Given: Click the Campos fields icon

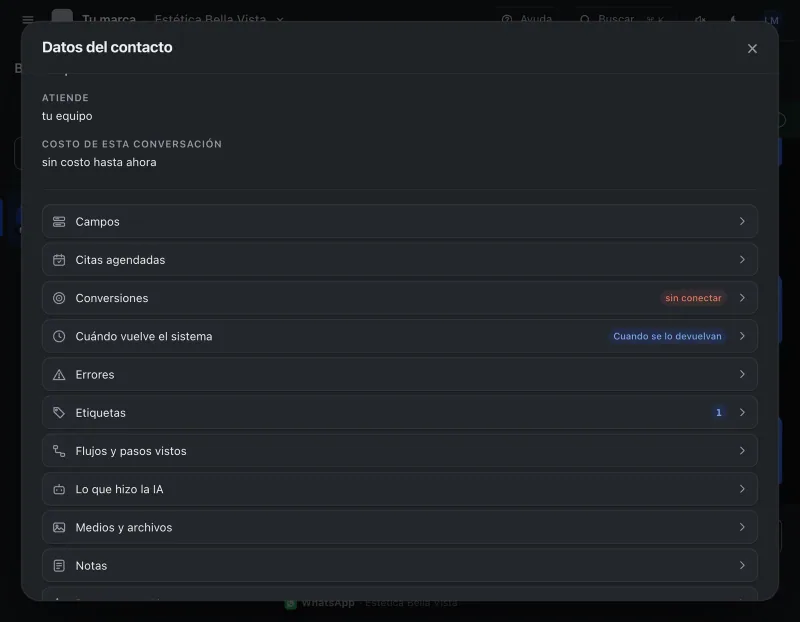Looking at the screenshot, I should [59, 221].
